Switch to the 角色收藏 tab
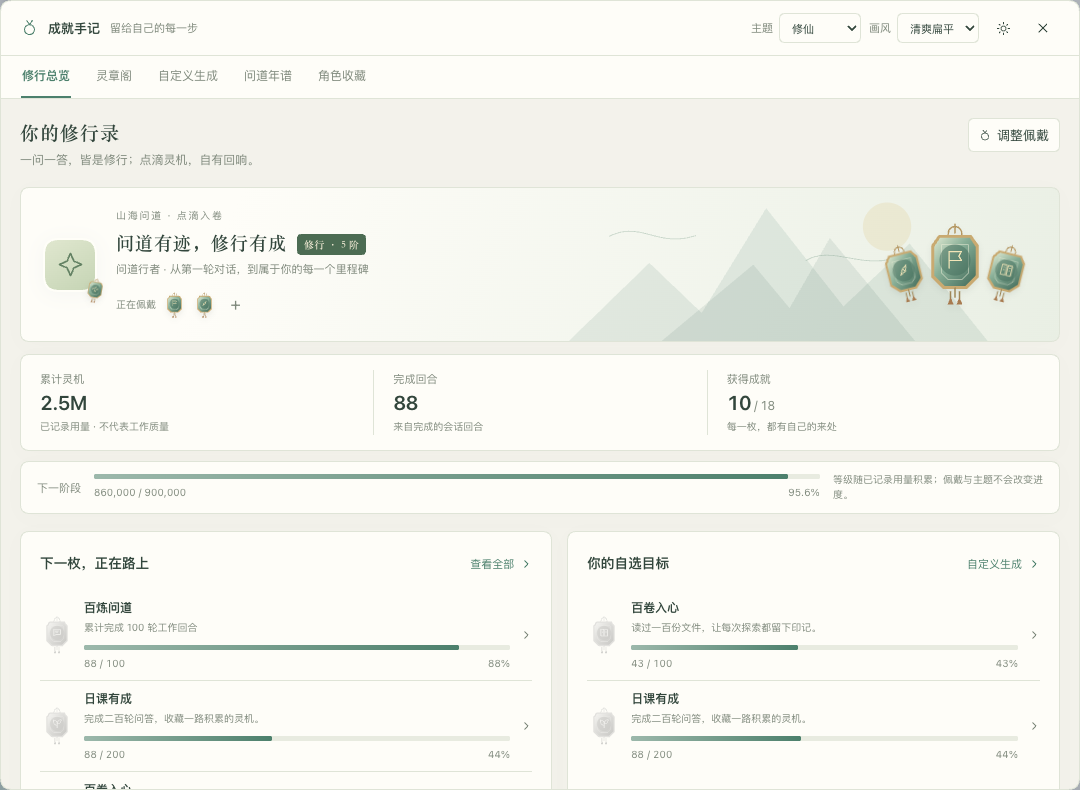This screenshot has width=1080, height=790. pyautogui.click(x=342, y=76)
